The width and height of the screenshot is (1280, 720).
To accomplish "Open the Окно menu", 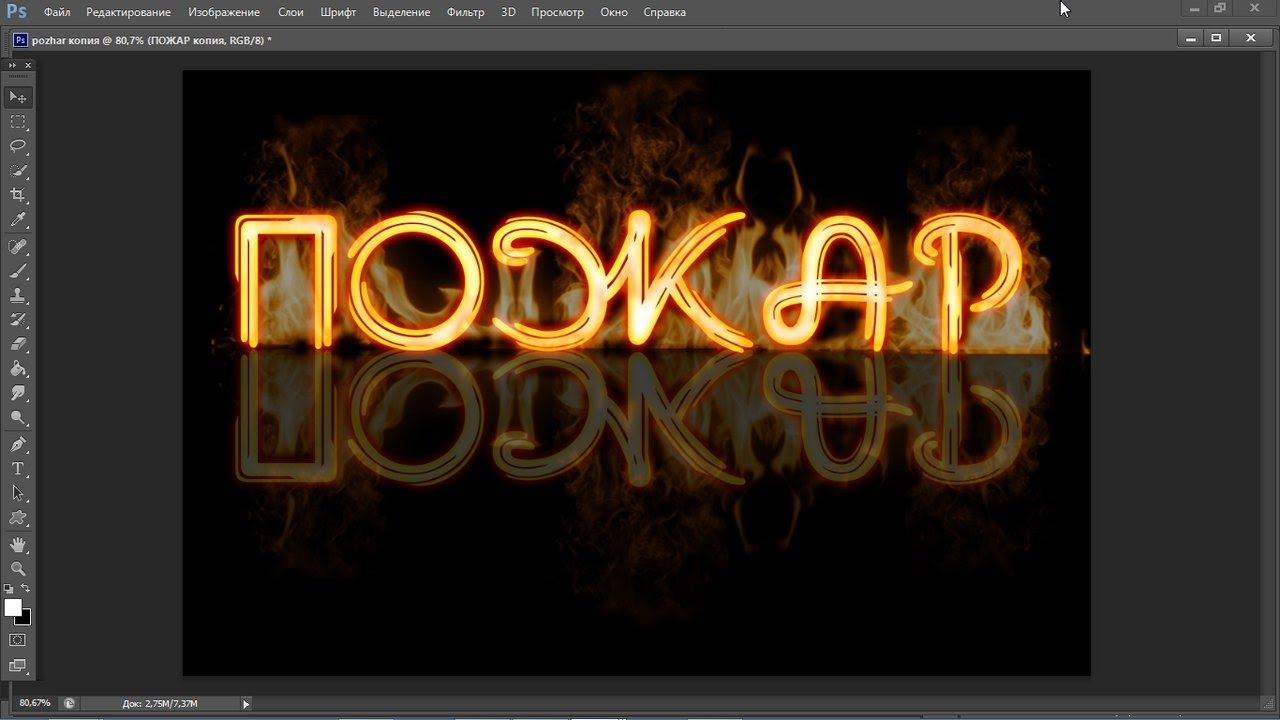I will 614,12.
